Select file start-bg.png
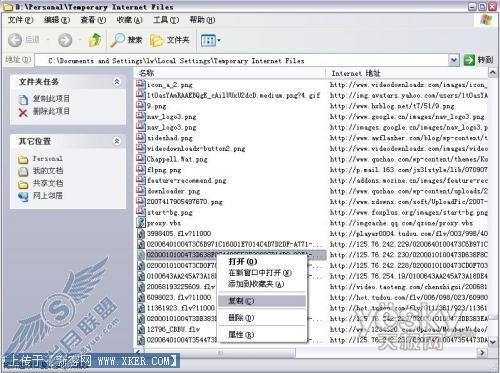Viewport: 500px width, 373px height. coord(169,213)
